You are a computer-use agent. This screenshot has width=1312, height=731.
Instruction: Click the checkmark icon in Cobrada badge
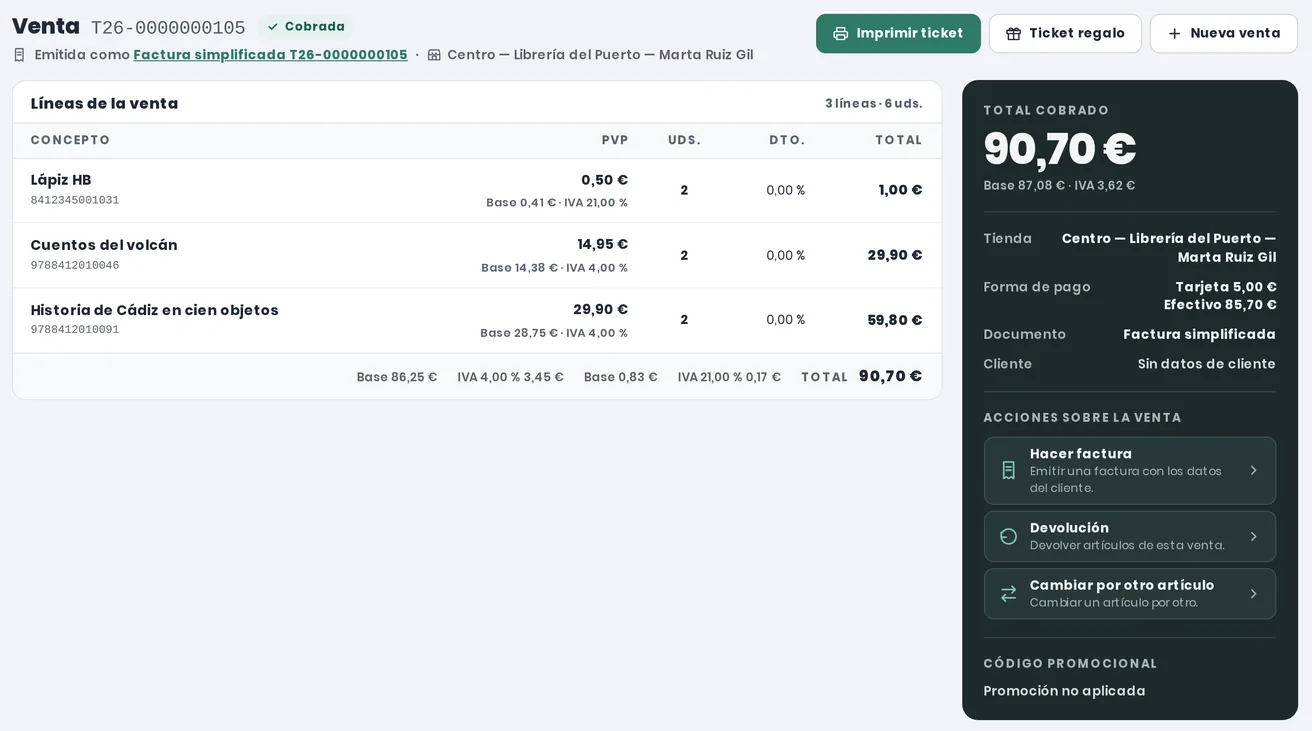click(273, 27)
